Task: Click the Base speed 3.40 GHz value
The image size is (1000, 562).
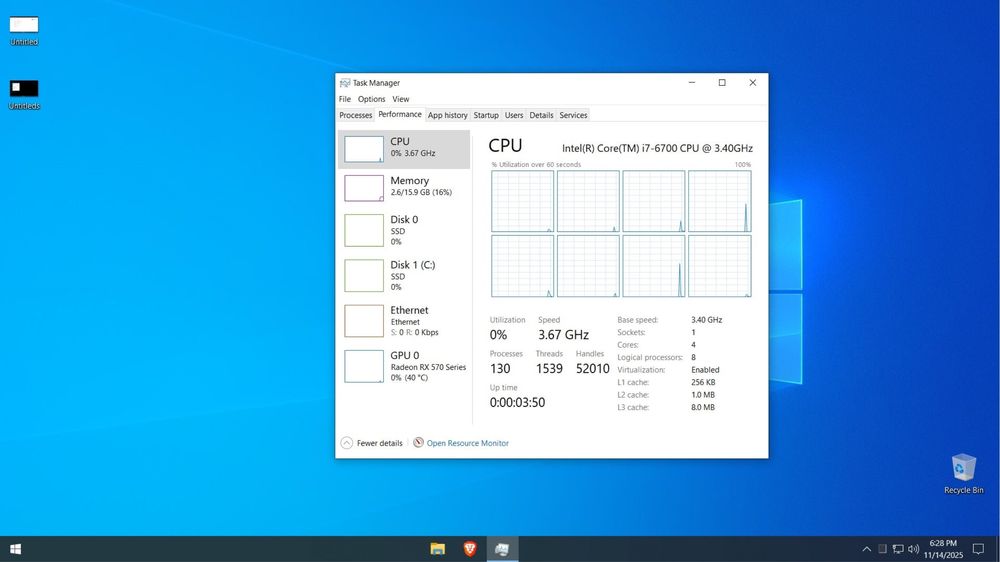Action: [x=707, y=320]
